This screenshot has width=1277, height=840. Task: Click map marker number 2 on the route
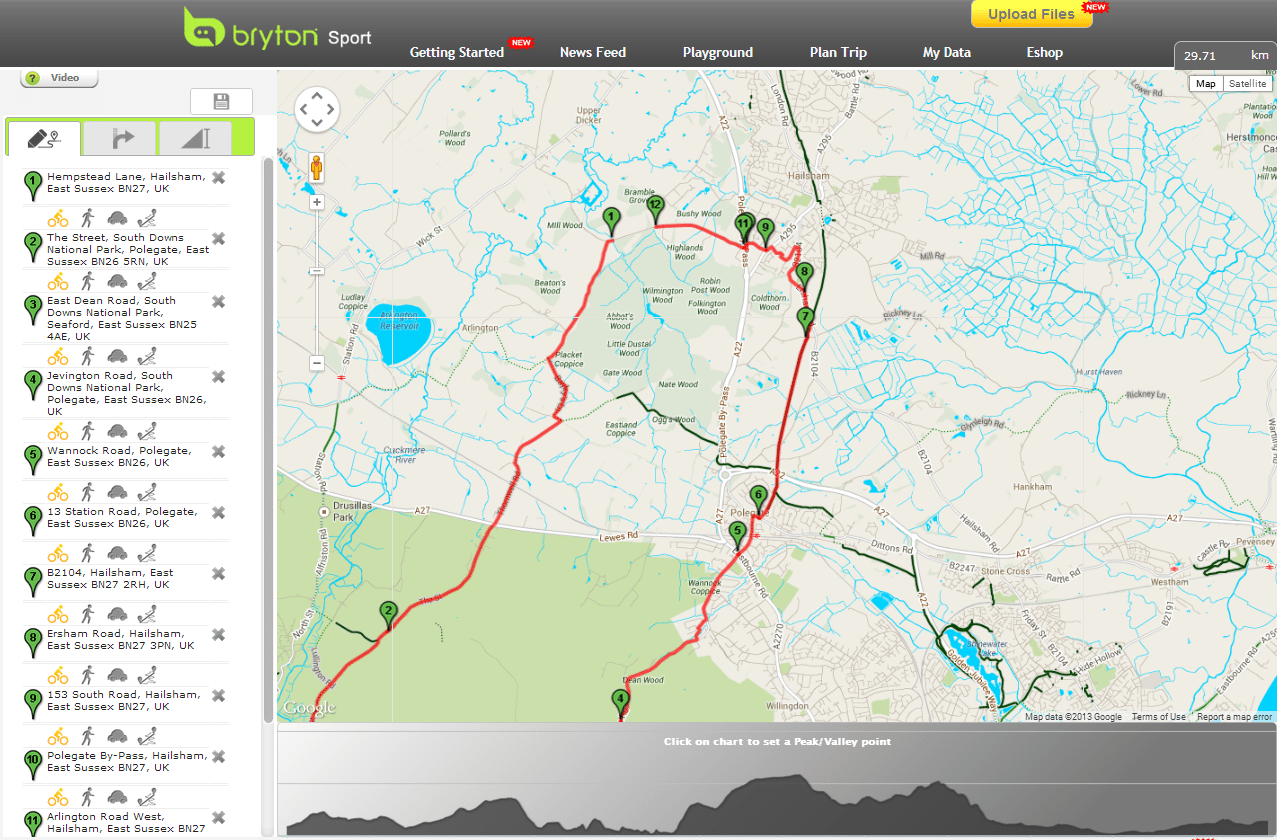[388, 612]
